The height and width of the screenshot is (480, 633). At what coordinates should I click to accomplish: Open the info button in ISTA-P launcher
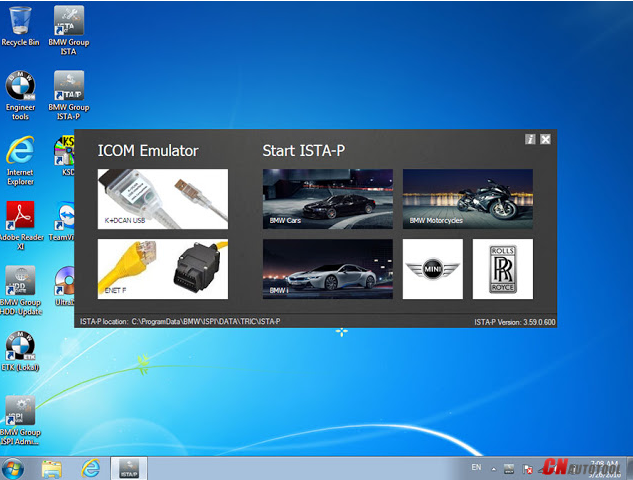tap(530, 139)
